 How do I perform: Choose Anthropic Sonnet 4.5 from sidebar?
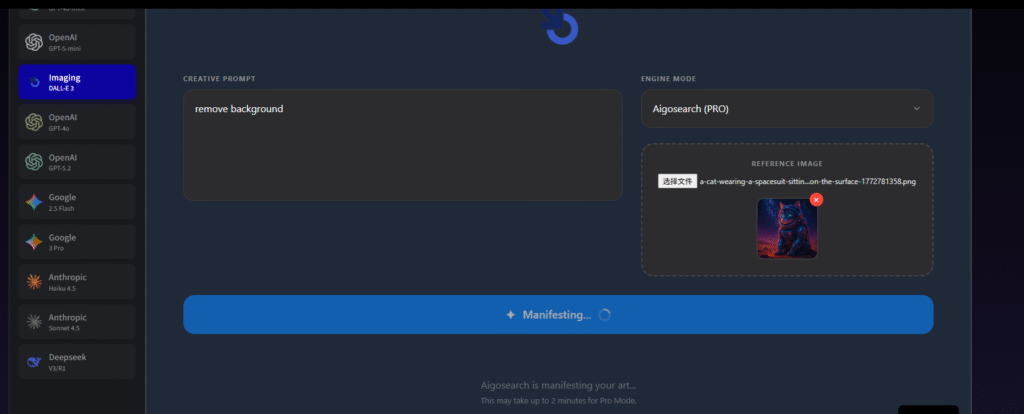tap(77, 322)
